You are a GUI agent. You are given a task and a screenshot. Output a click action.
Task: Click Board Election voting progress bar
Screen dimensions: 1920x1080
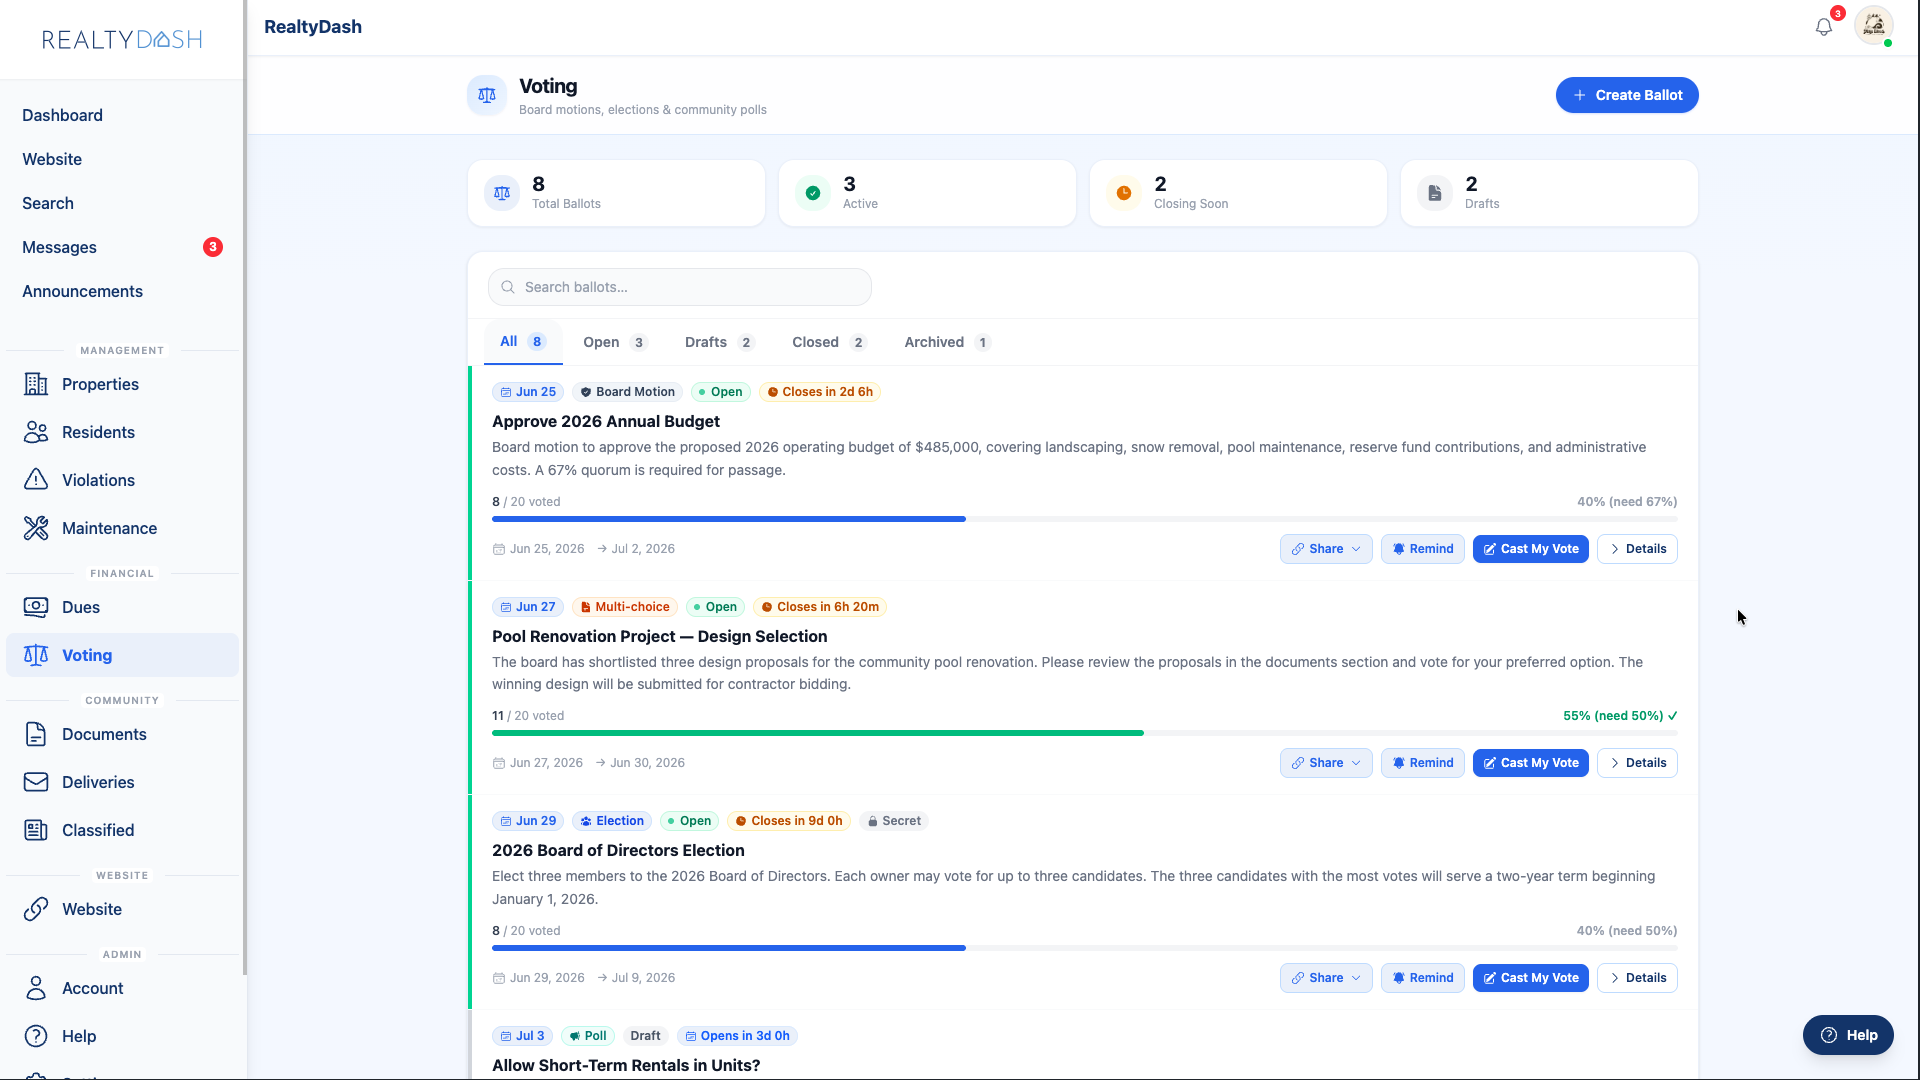(x=1085, y=948)
